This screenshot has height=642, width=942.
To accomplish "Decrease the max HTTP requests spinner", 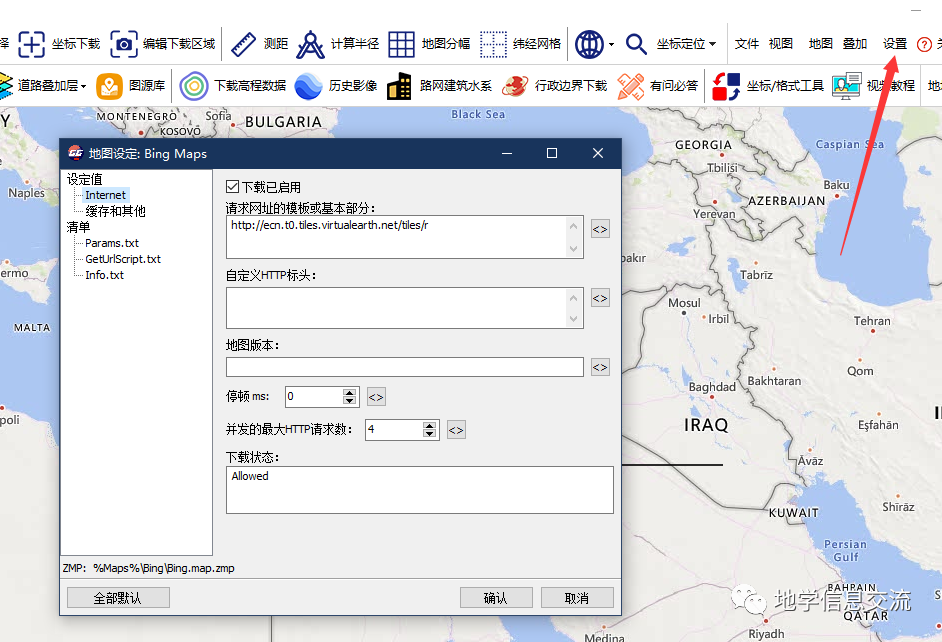I will (x=429, y=434).
